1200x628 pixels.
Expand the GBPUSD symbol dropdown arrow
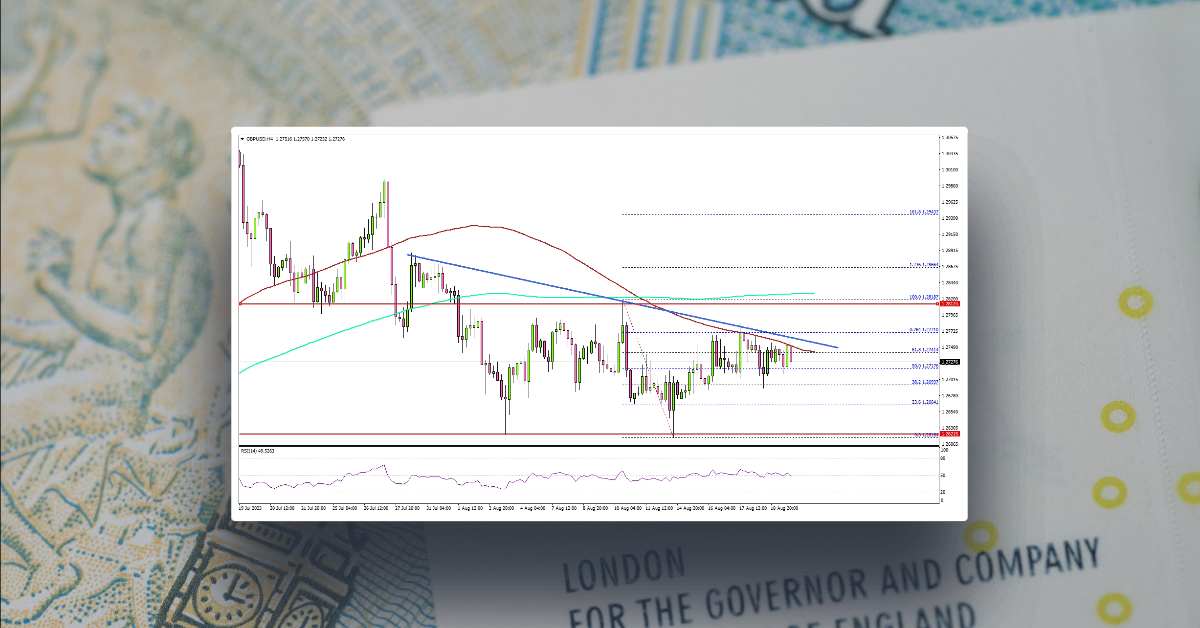(x=241, y=139)
